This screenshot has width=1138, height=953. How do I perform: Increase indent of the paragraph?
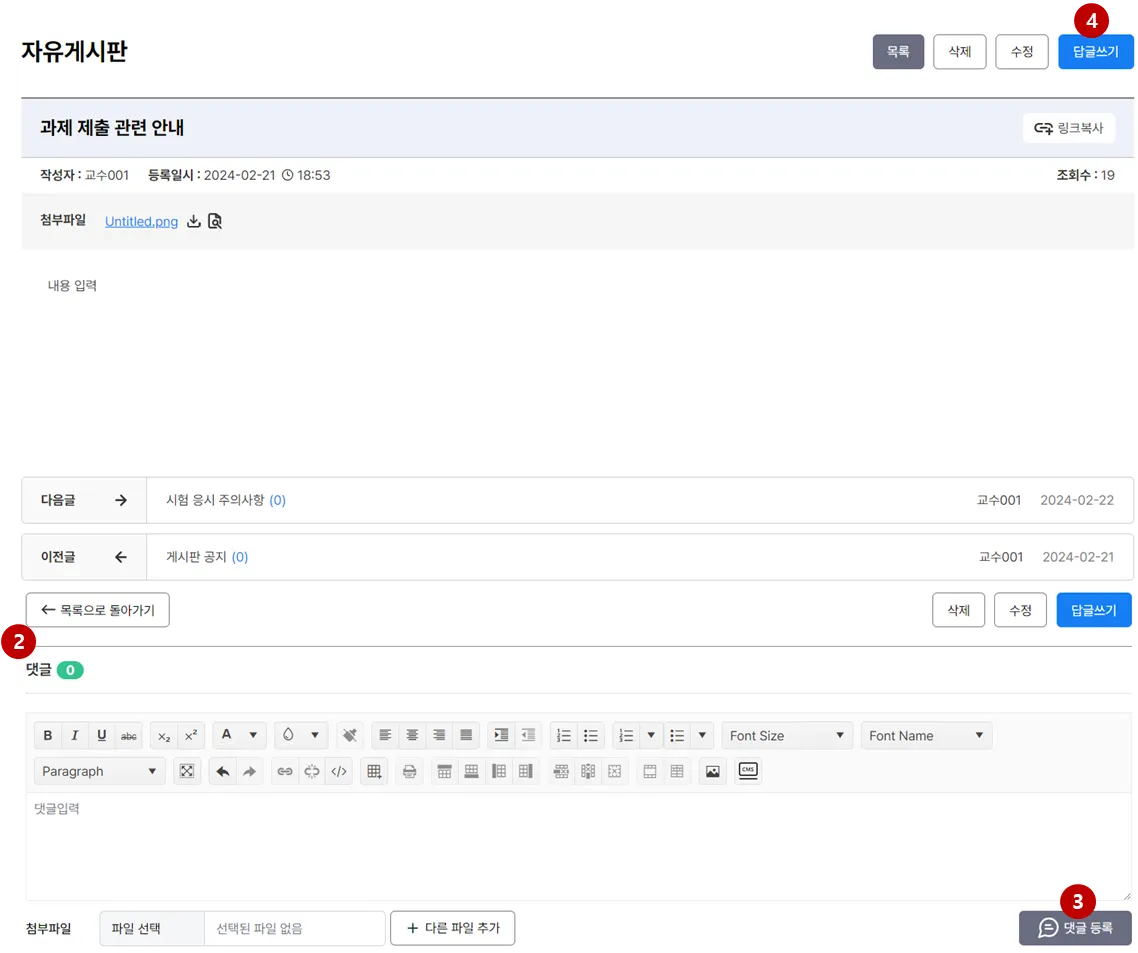502,735
